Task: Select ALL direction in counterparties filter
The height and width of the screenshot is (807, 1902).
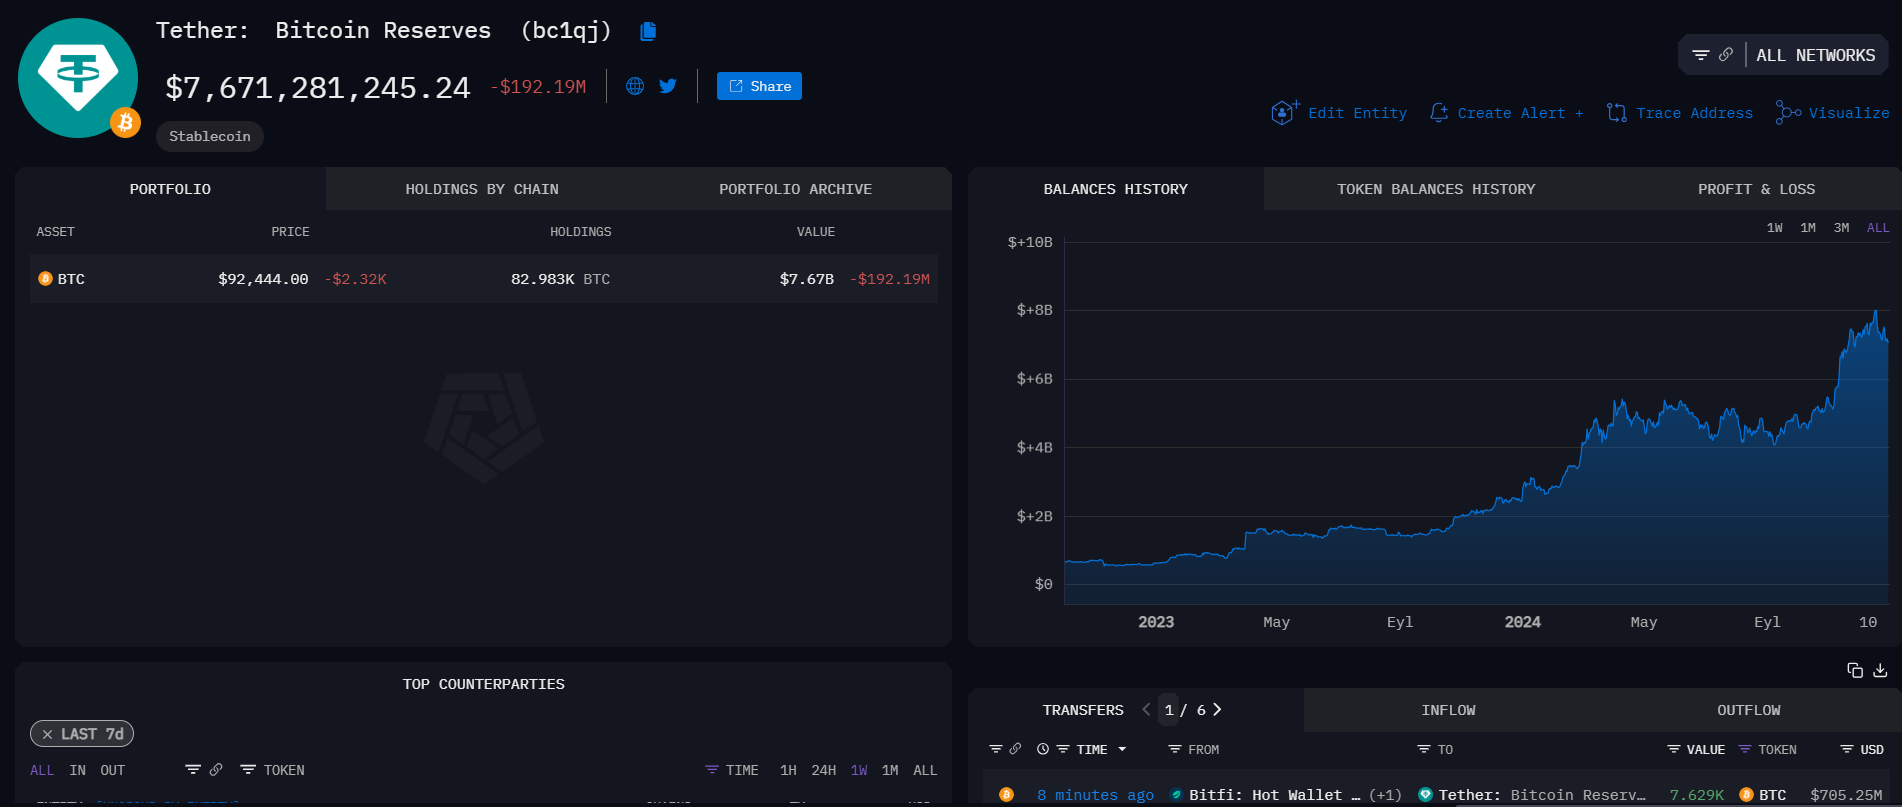Action: pos(42,770)
